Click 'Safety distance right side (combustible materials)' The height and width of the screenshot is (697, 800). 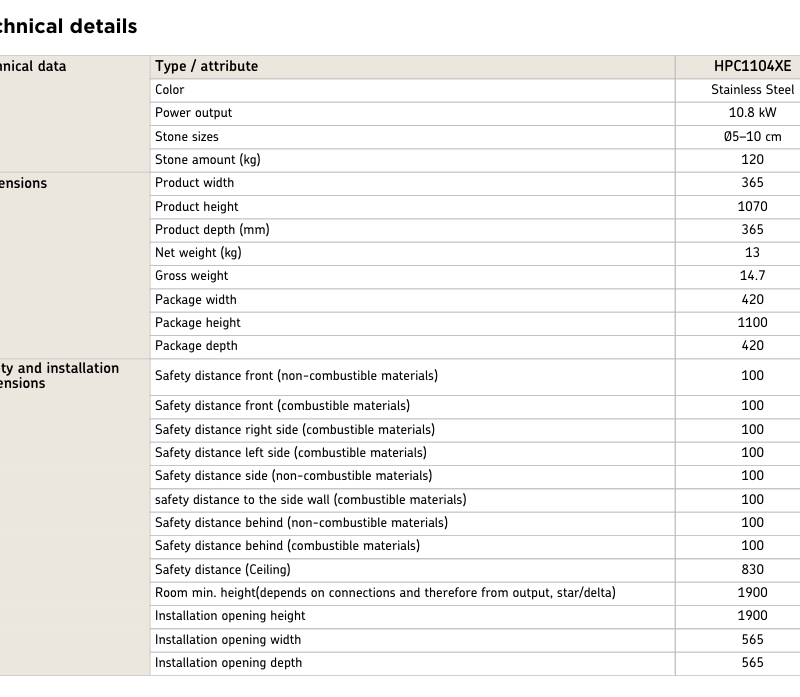(x=294, y=430)
